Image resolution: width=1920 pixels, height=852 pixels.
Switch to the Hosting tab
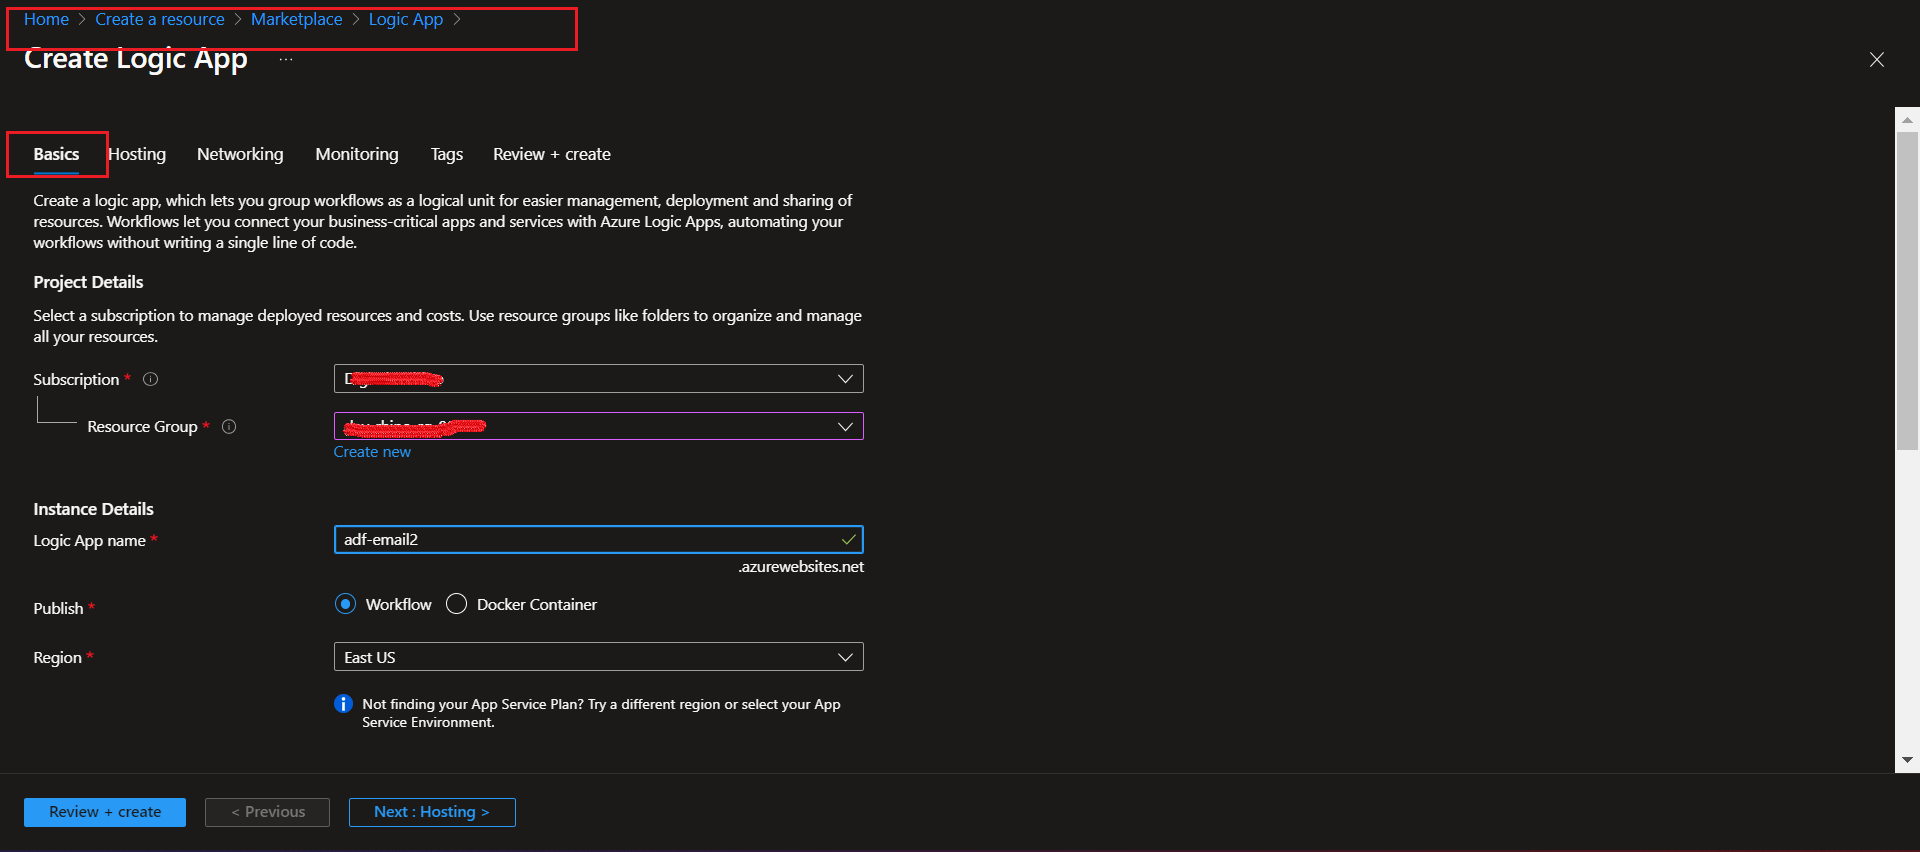pyautogui.click(x=137, y=154)
